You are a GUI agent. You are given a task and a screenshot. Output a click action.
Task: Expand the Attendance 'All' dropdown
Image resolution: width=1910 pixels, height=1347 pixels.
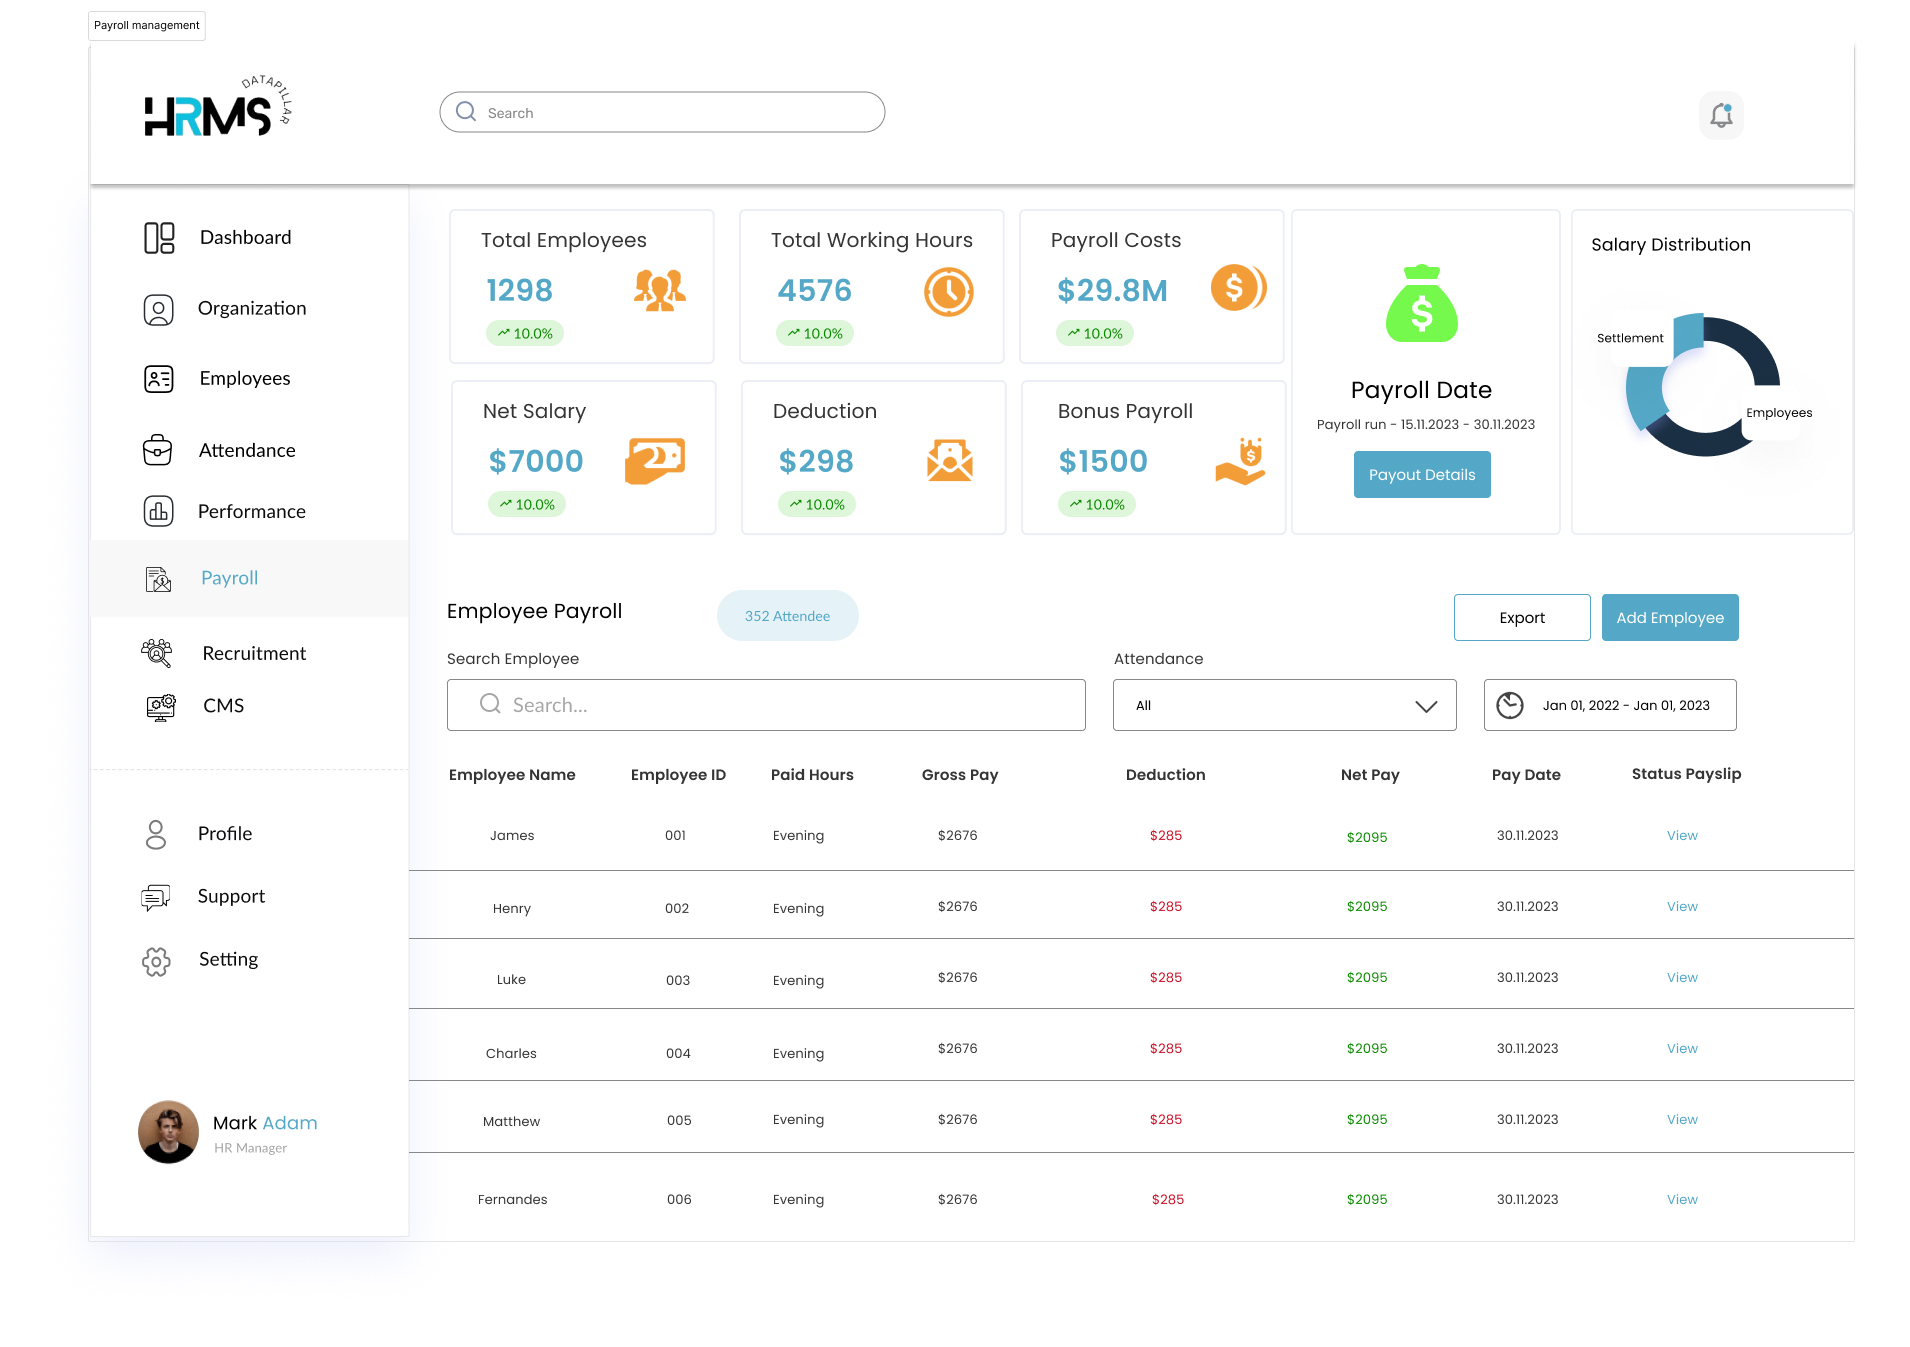coord(1284,706)
